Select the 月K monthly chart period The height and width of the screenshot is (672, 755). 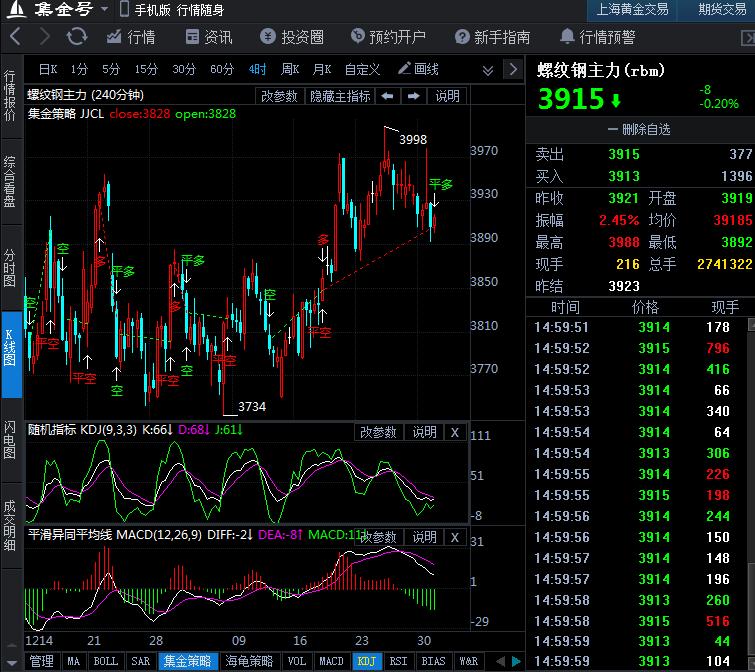(322, 69)
